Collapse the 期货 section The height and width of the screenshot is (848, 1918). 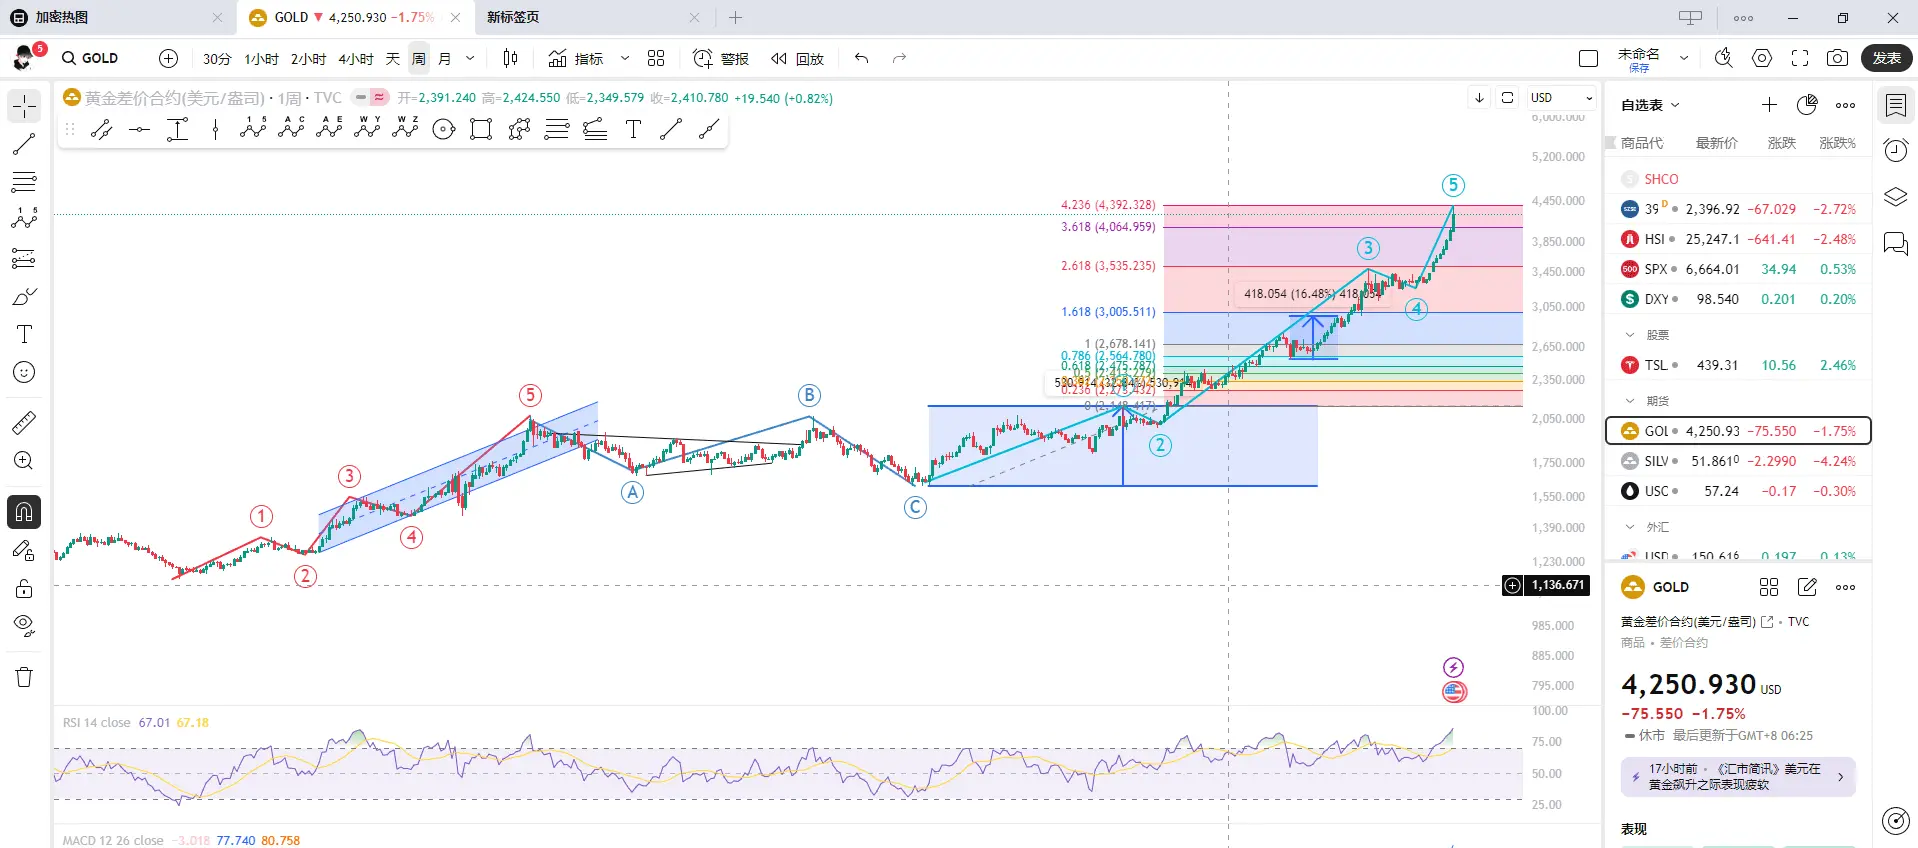click(1630, 401)
